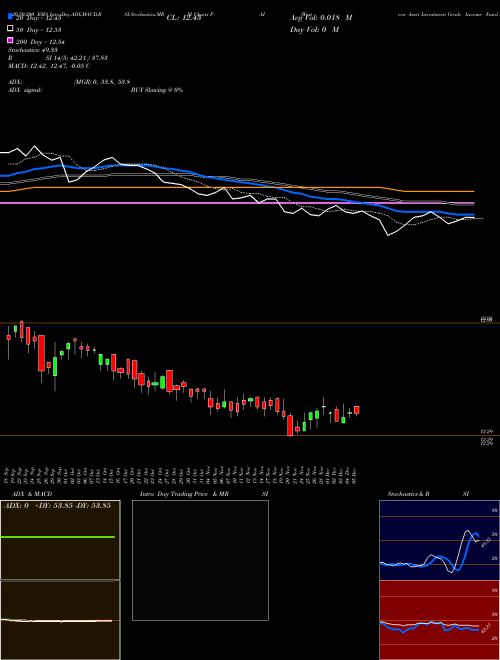The image size is (500, 660).
Task: Click the tall red candle at the chart low
Action: 290,425
